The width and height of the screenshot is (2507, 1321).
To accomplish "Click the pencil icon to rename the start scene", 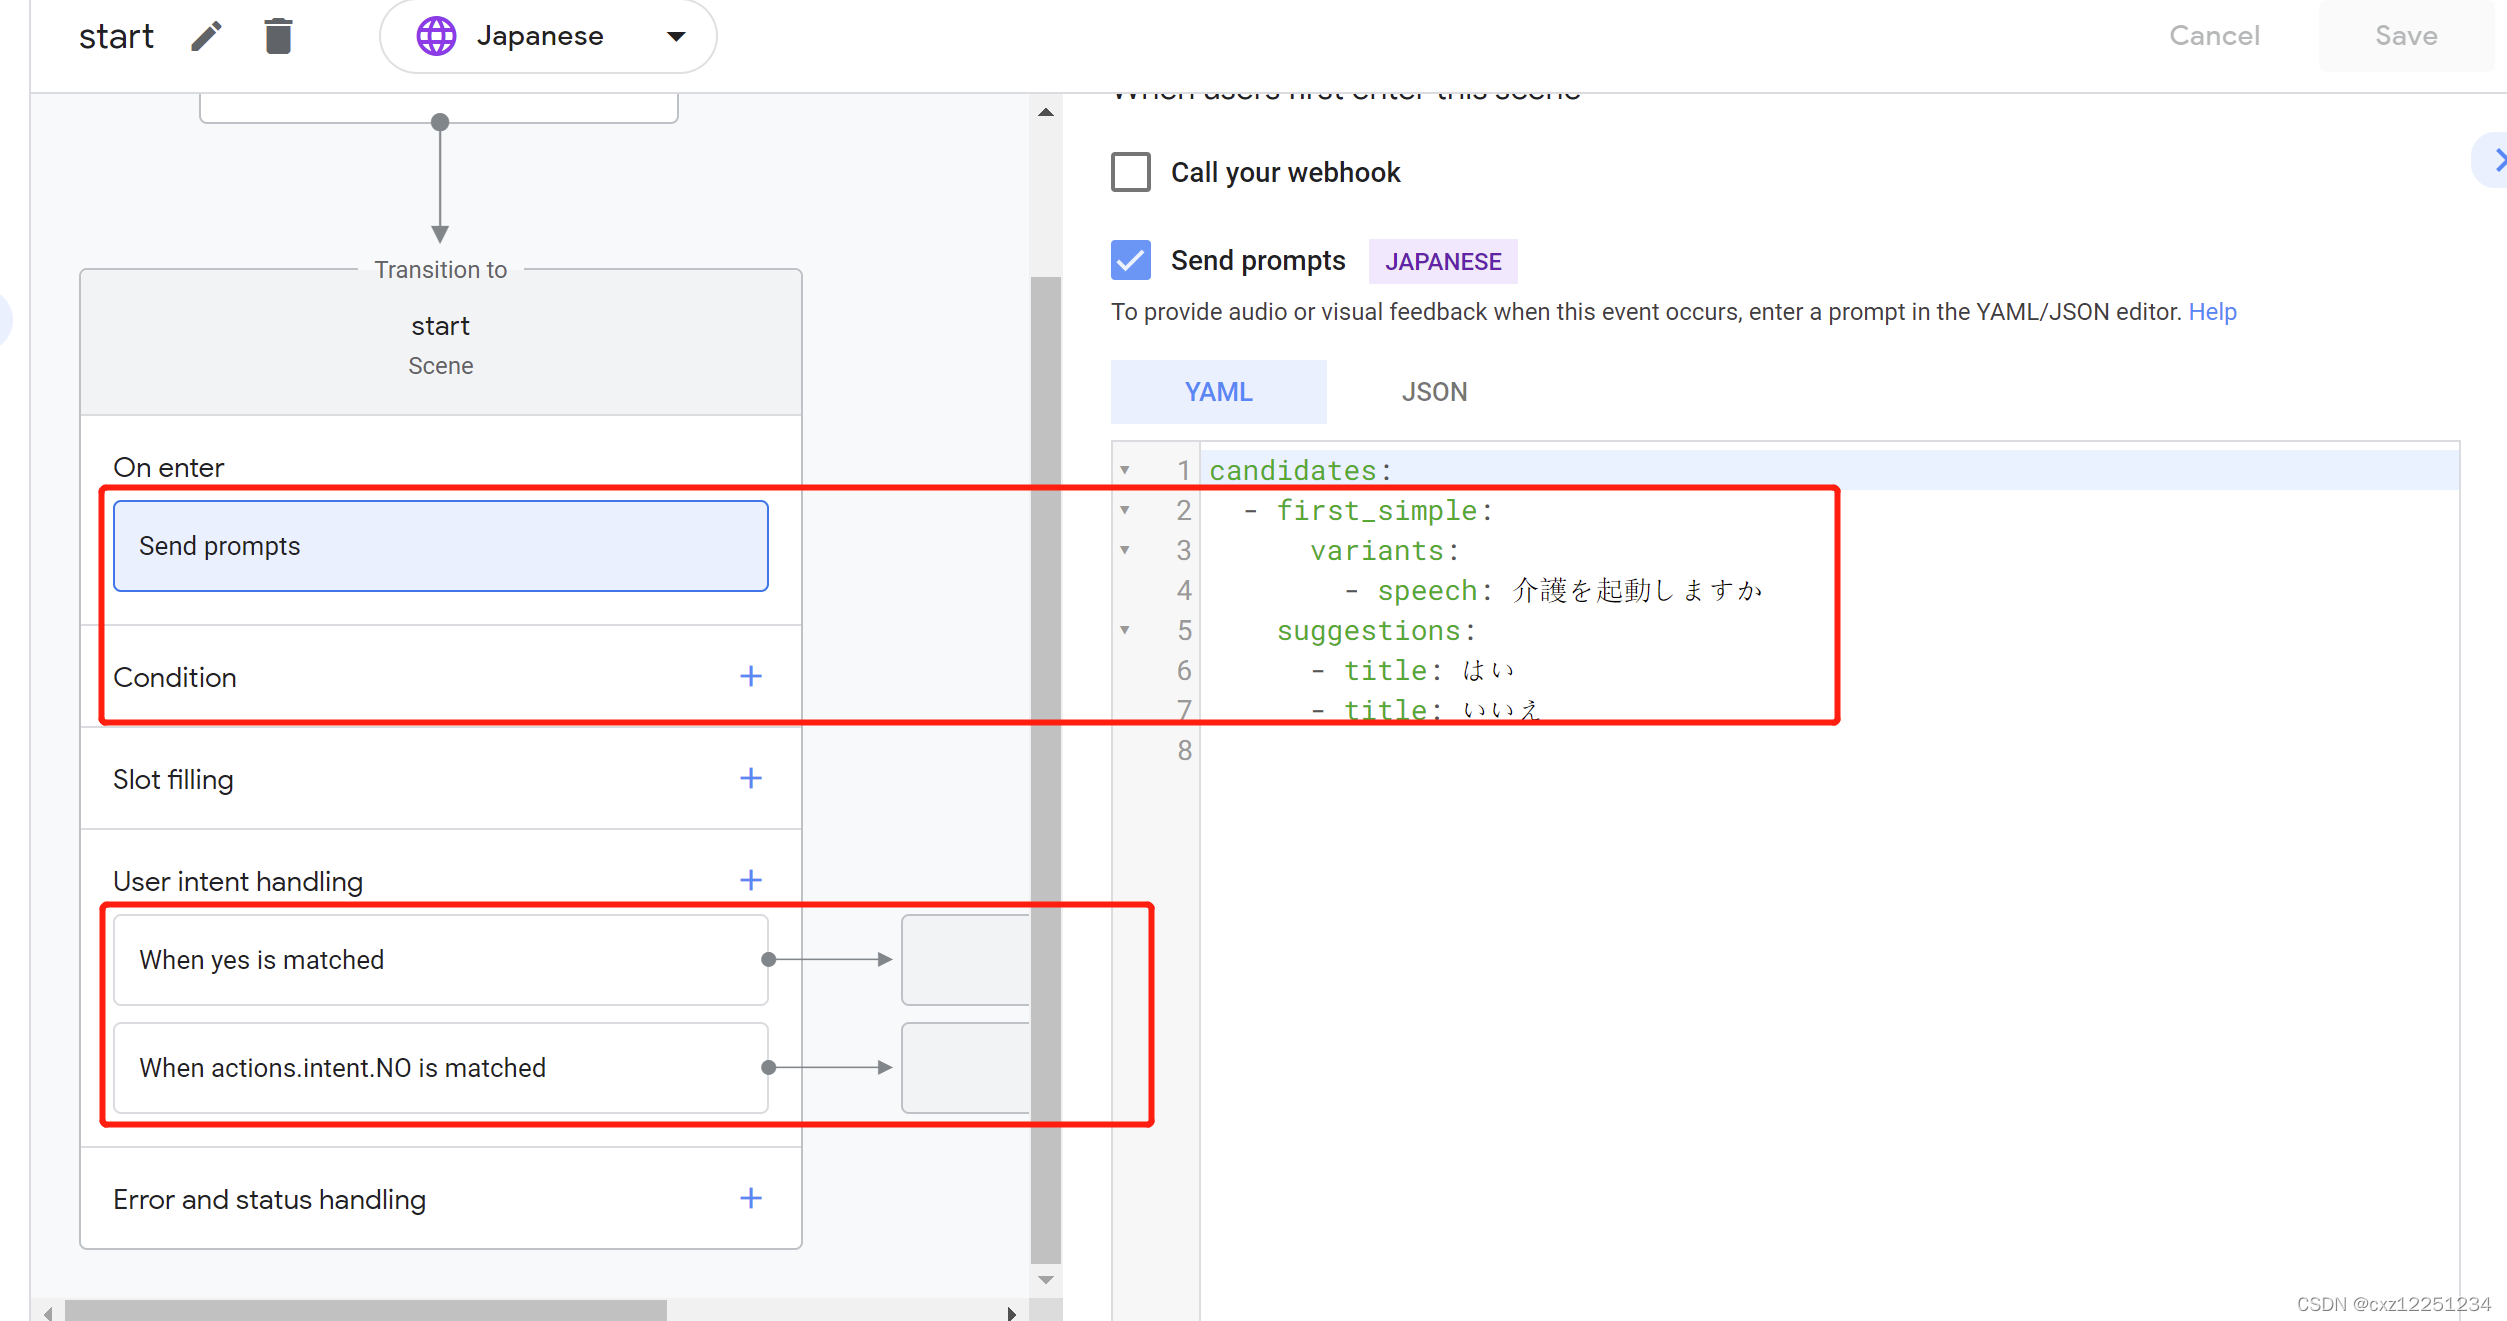I will [206, 37].
